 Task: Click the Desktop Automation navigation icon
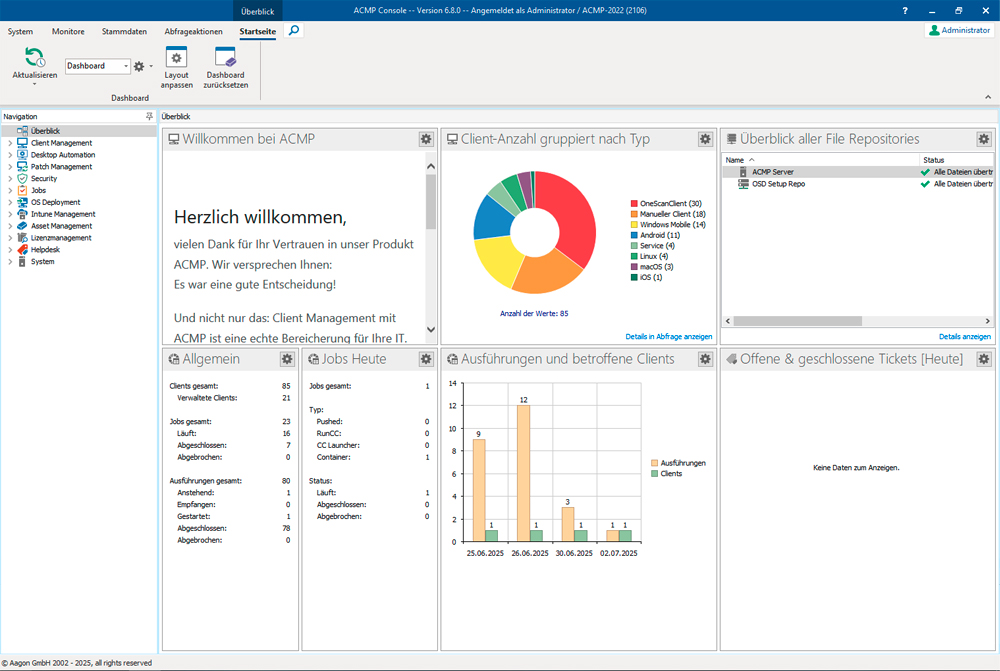coord(22,154)
